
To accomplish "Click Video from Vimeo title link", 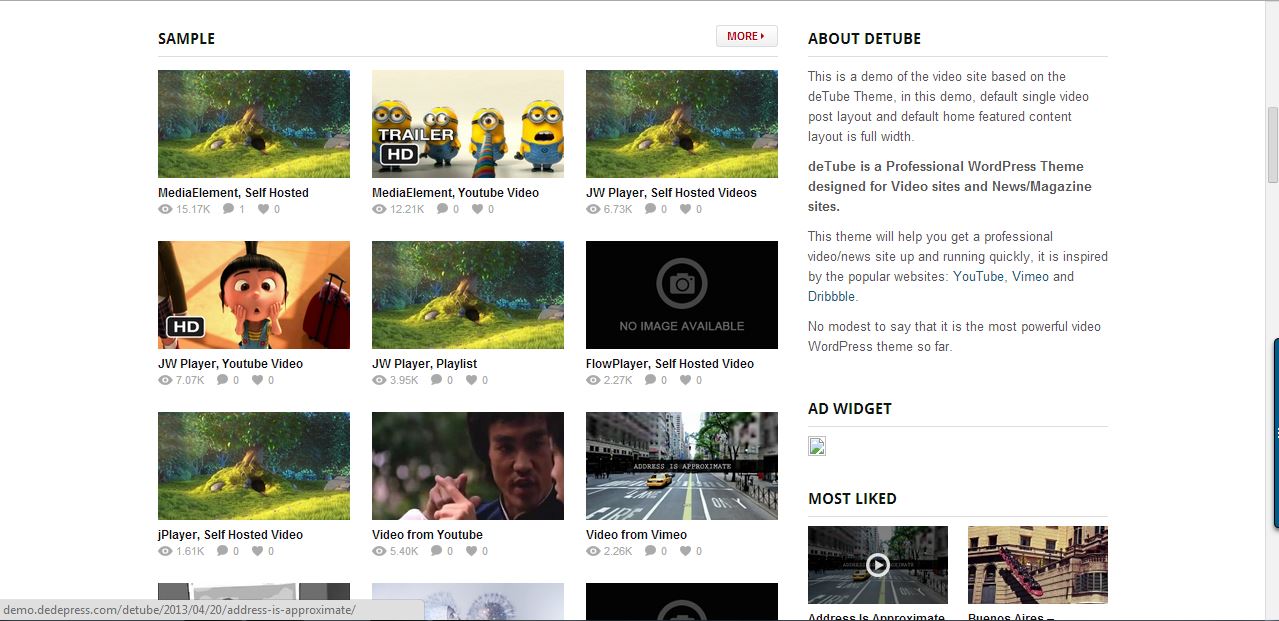I will click(x=636, y=535).
